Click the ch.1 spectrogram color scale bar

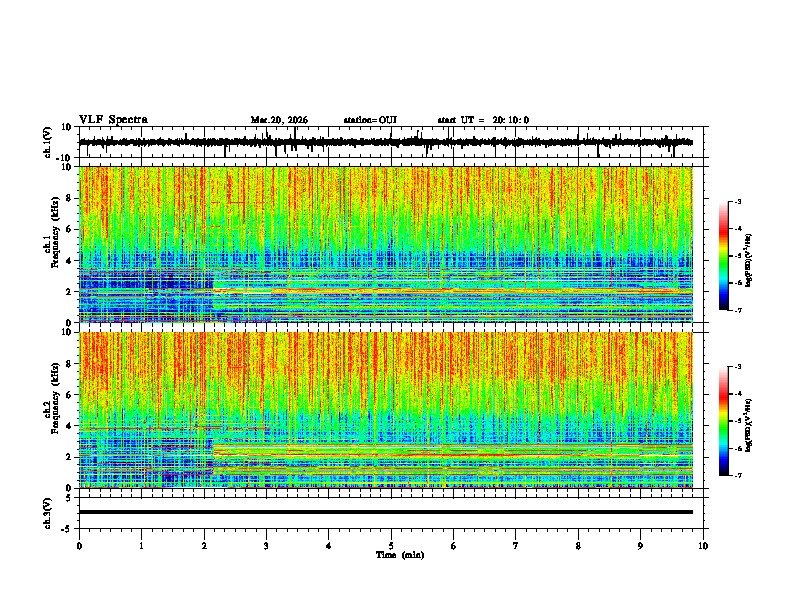[x=723, y=256]
